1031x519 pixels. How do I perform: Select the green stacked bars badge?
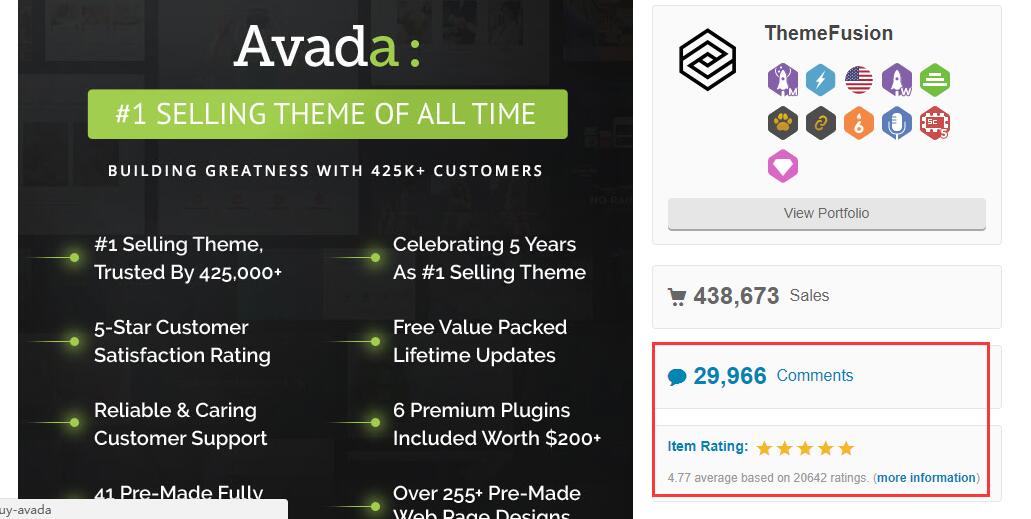point(935,80)
